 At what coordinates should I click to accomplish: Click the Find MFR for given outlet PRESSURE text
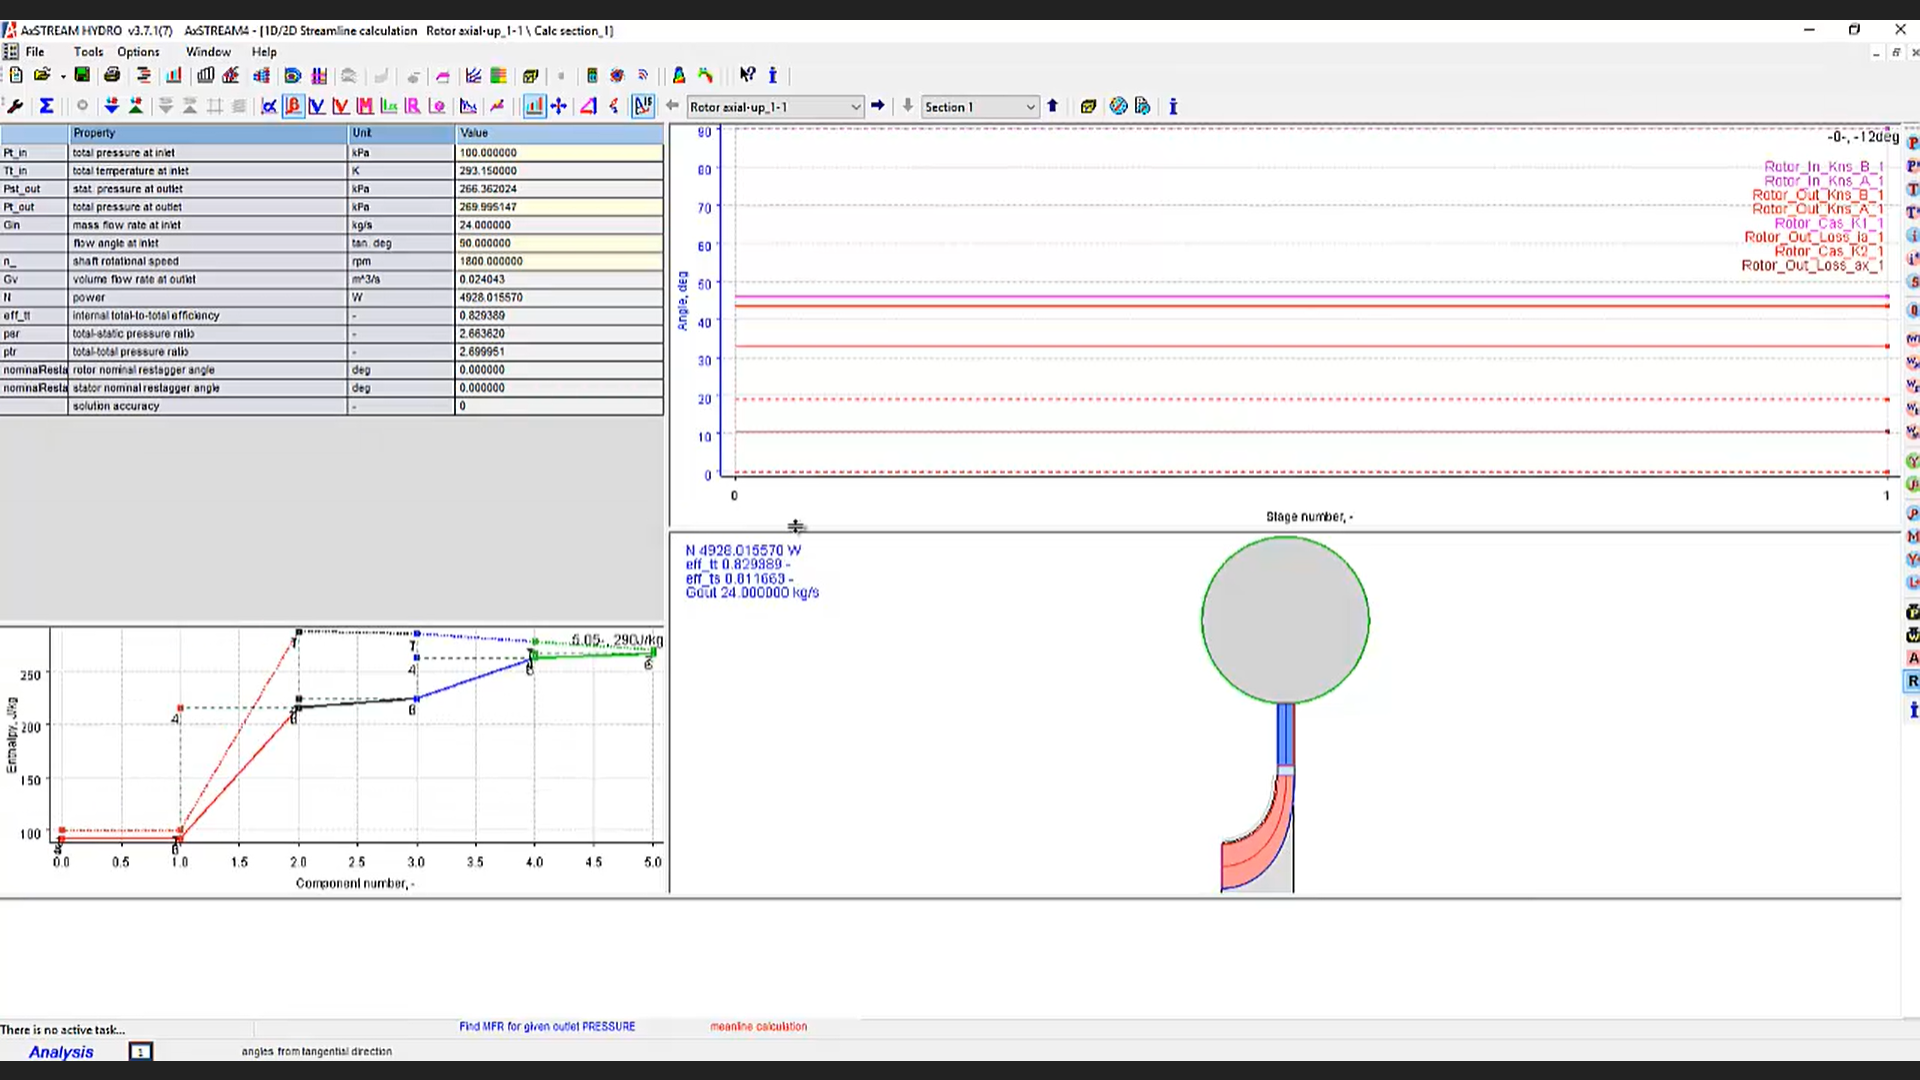click(x=547, y=1027)
